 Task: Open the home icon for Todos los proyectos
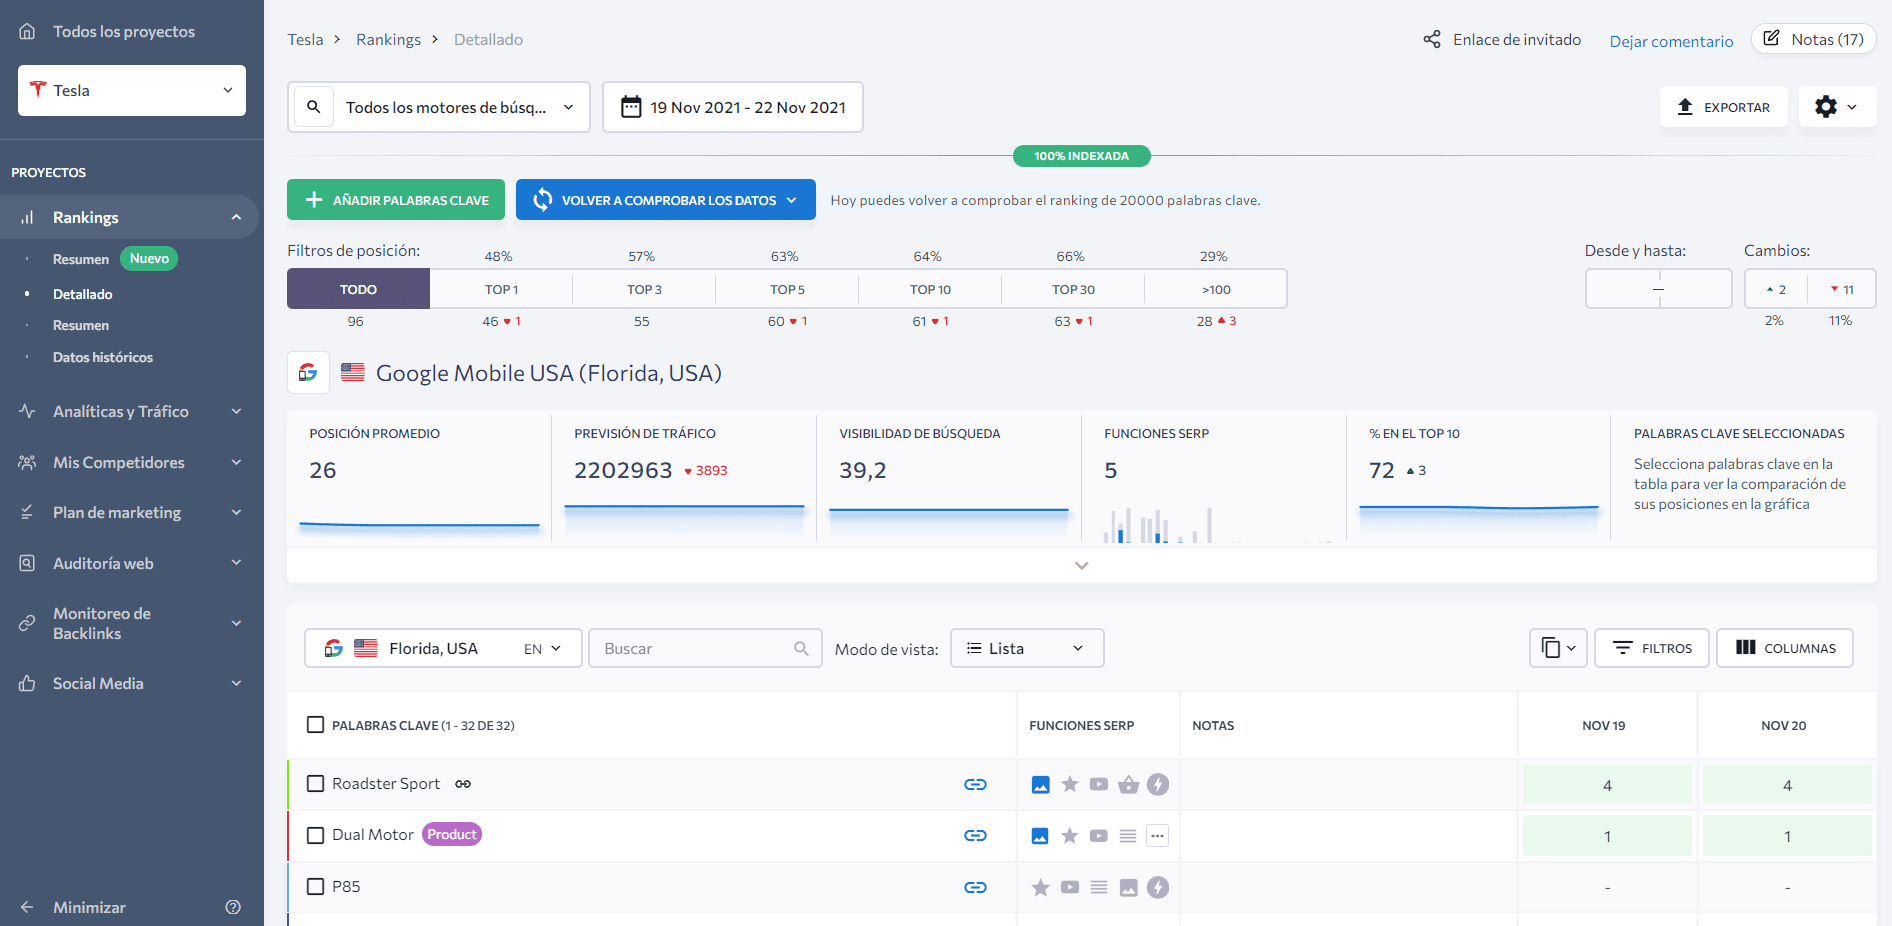click(27, 31)
